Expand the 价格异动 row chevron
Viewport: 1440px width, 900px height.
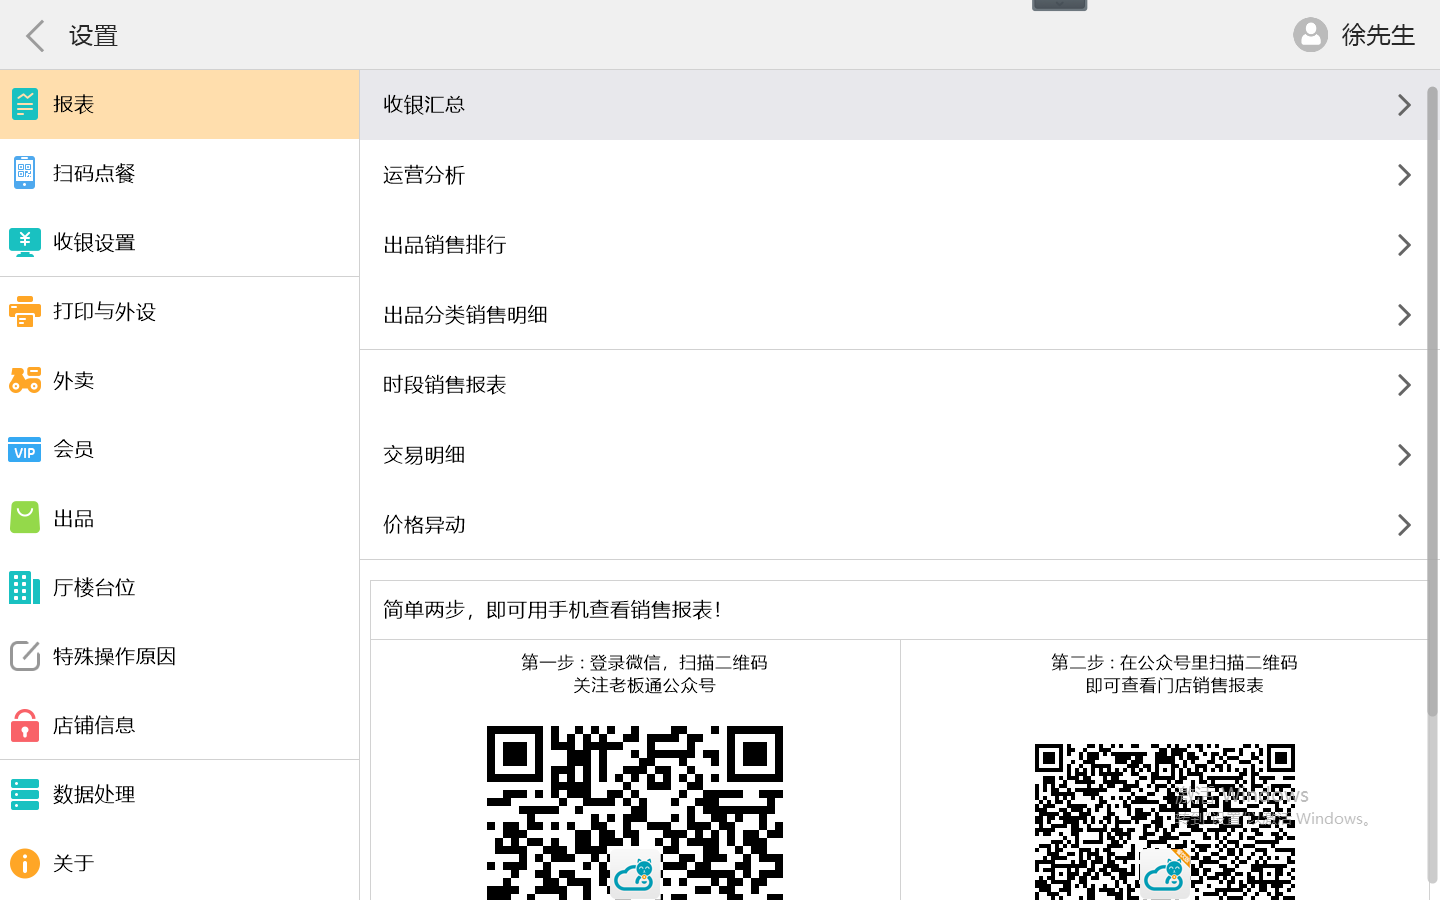[1404, 525]
